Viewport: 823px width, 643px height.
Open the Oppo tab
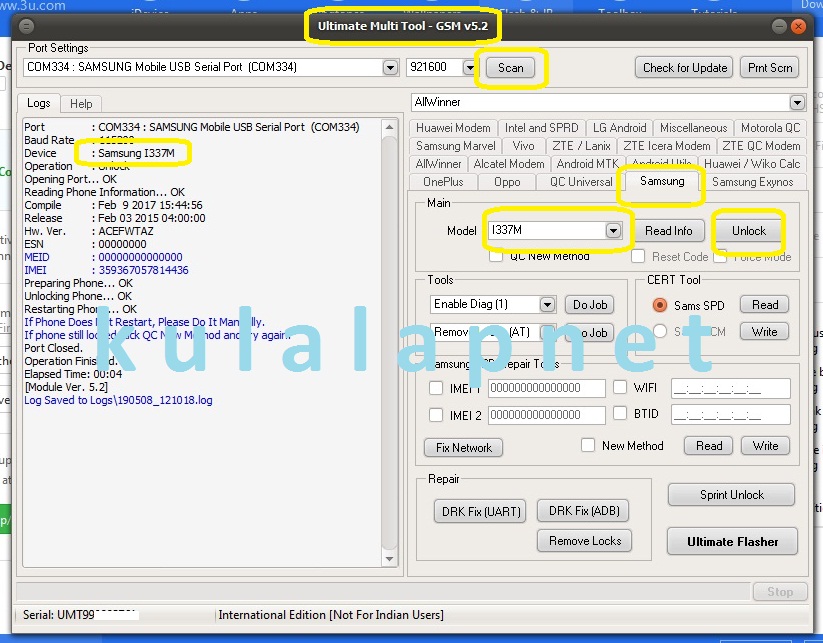507,182
